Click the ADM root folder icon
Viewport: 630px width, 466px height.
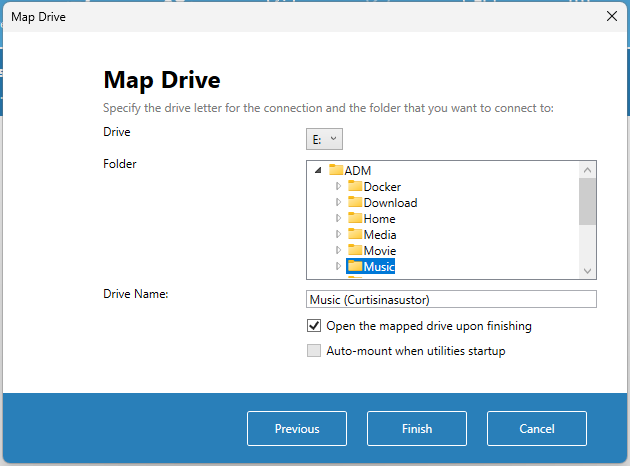336,170
